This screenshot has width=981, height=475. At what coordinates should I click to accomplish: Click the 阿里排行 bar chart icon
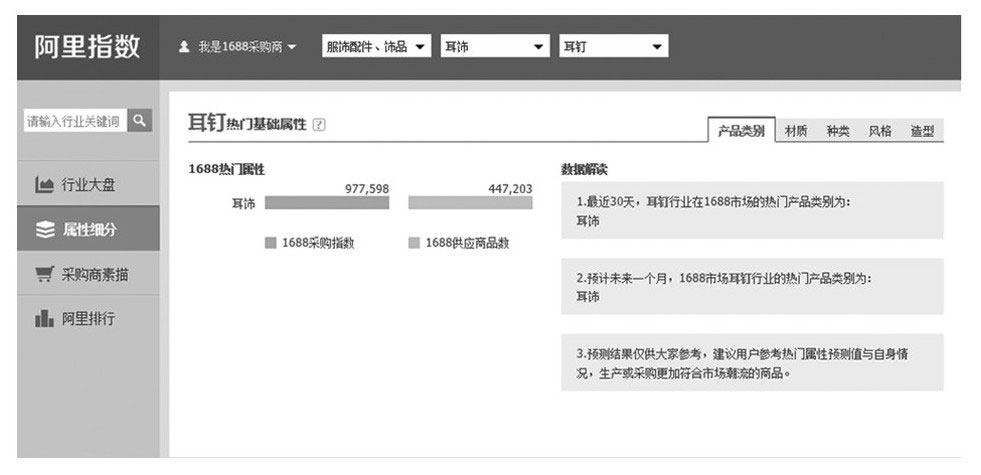coord(44,319)
